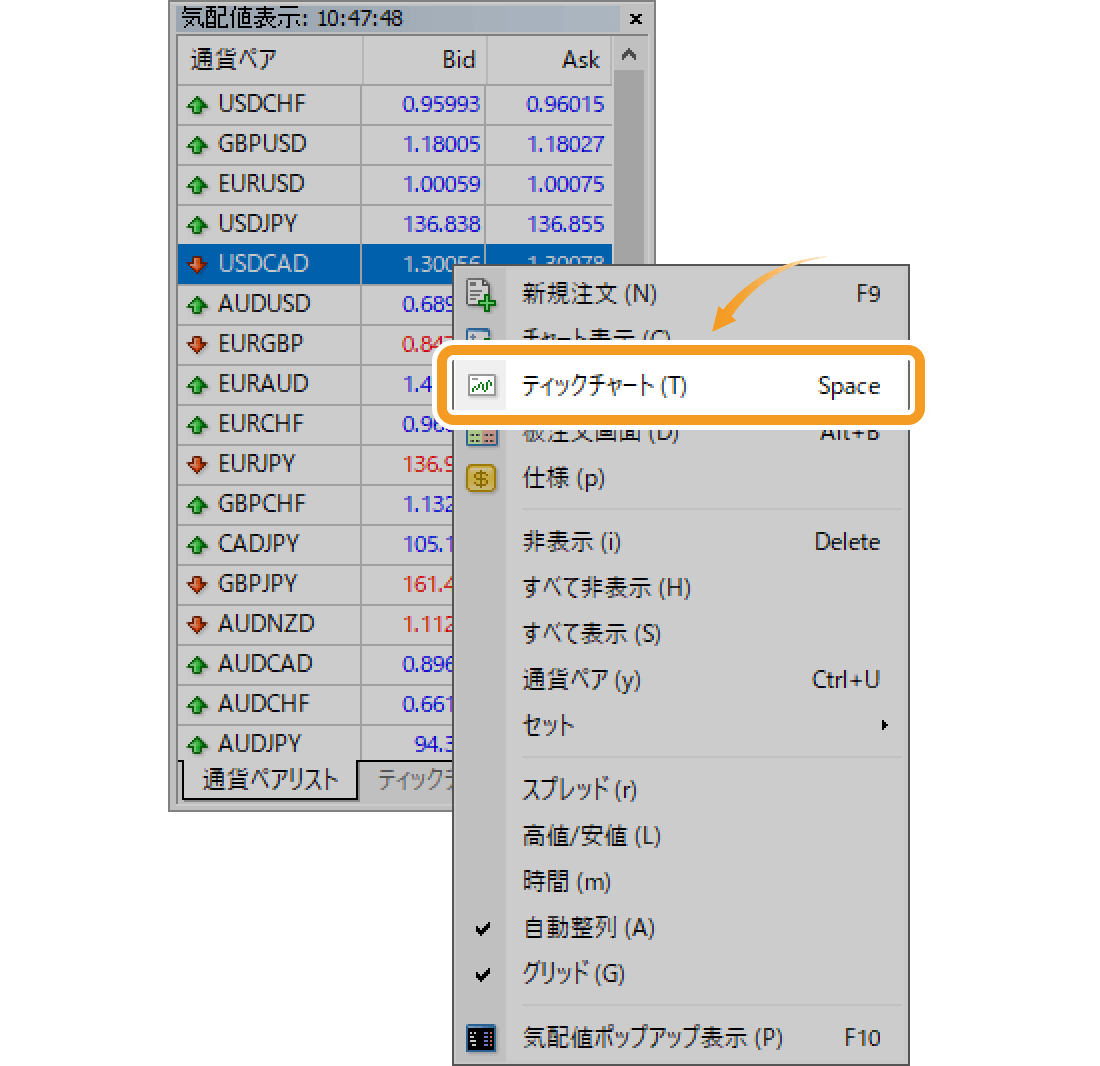Click the green arrow icon beside AUDCAD
The width and height of the screenshot is (1100, 1066).
coord(198,665)
